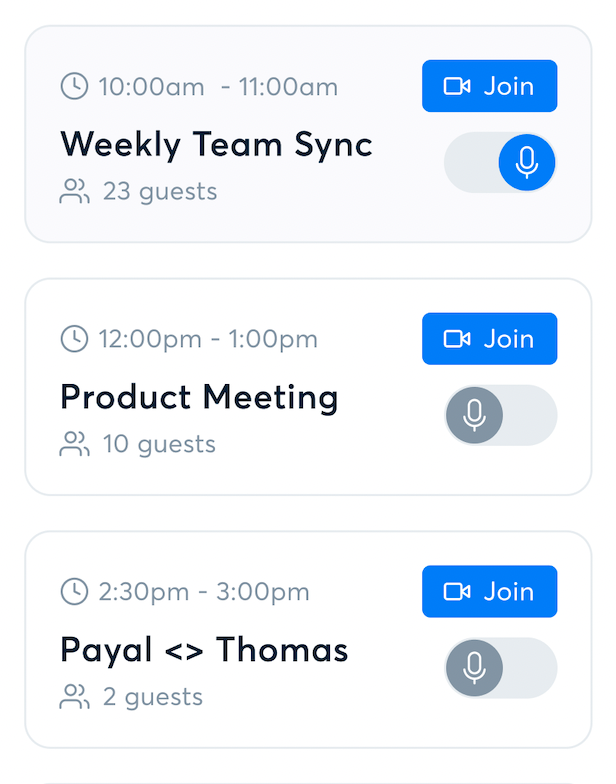Click the clock icon beside 12:00pm
The image size is (616, 784).
tap(74, 339)
